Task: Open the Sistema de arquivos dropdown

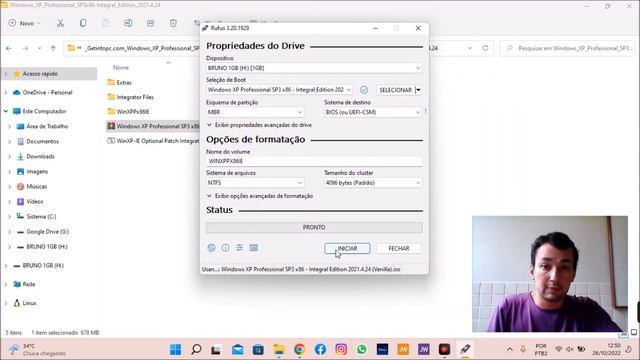Action: pyautogui.click(x=255, y=182)
